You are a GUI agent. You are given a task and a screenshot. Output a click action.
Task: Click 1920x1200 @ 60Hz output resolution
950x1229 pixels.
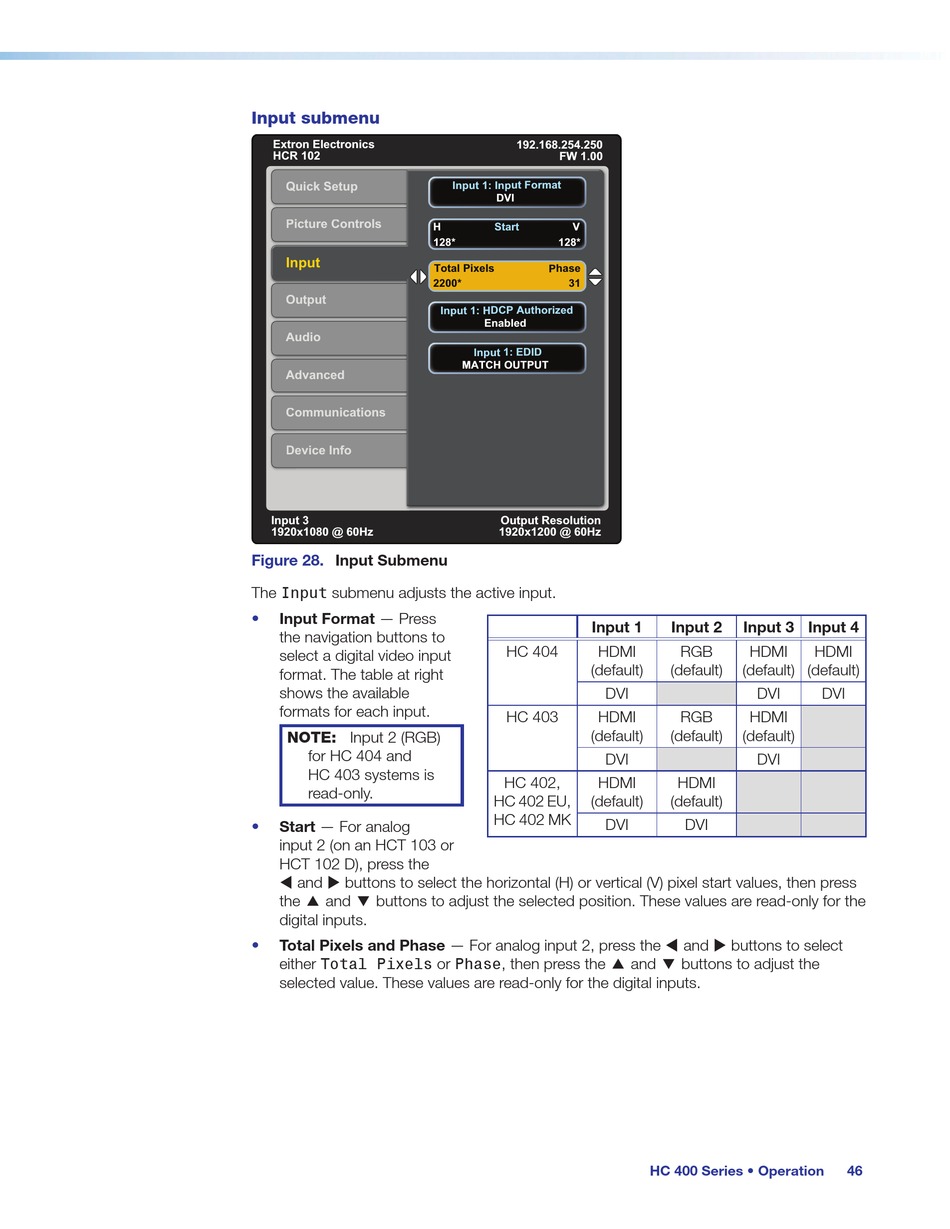[550, 532]
